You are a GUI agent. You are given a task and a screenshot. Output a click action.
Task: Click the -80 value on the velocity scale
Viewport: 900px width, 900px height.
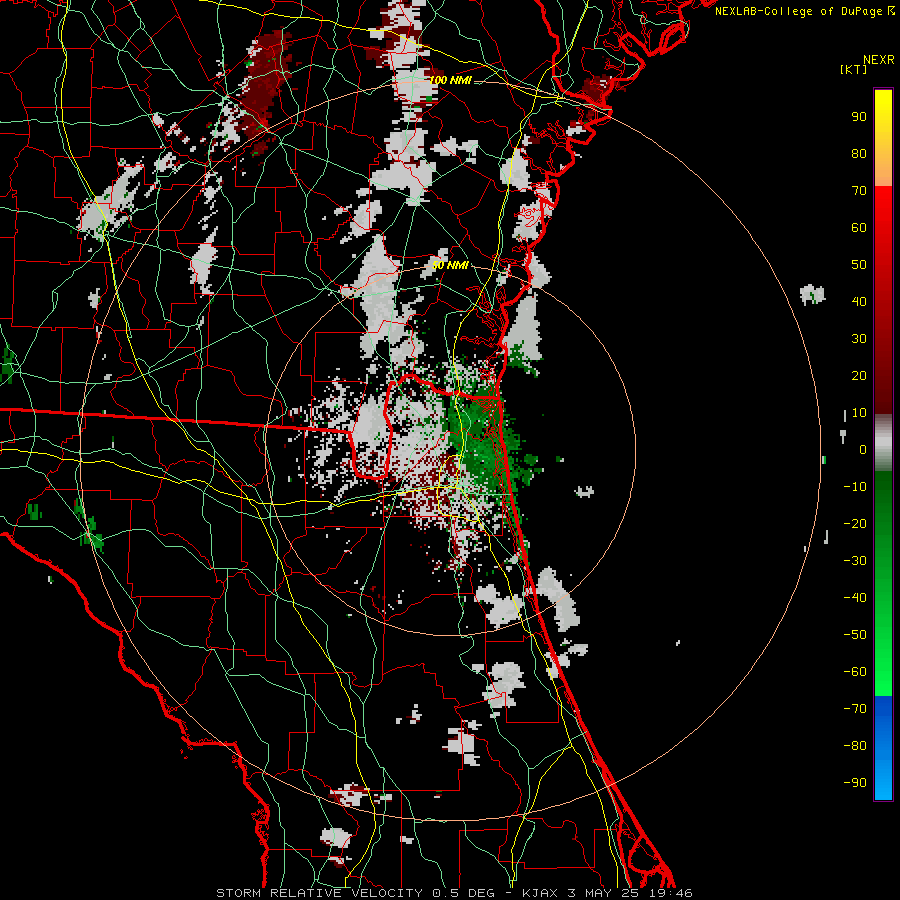click(855, 746)
